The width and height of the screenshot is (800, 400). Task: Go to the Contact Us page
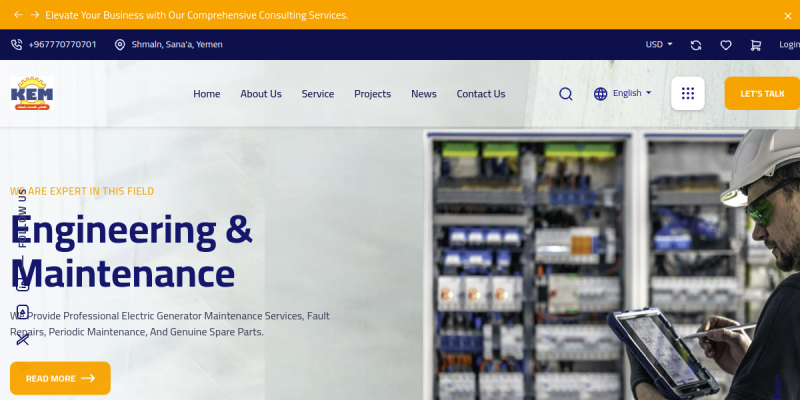pos(481,94)
